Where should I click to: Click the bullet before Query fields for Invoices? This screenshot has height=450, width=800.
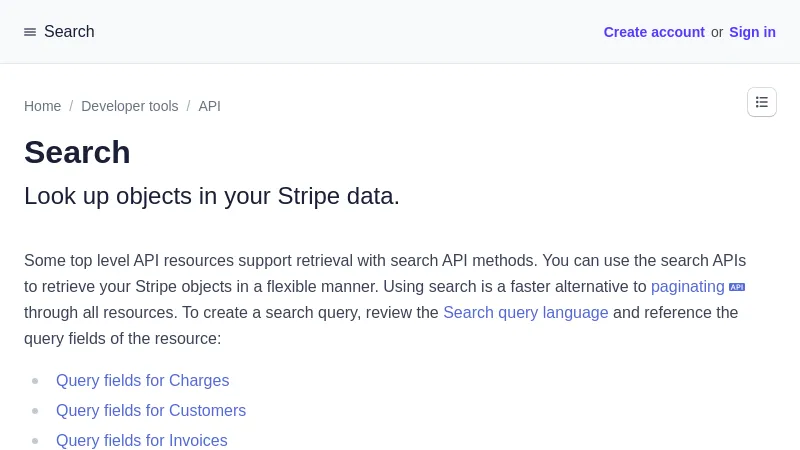pyautogui.click(x=35, y=441)
